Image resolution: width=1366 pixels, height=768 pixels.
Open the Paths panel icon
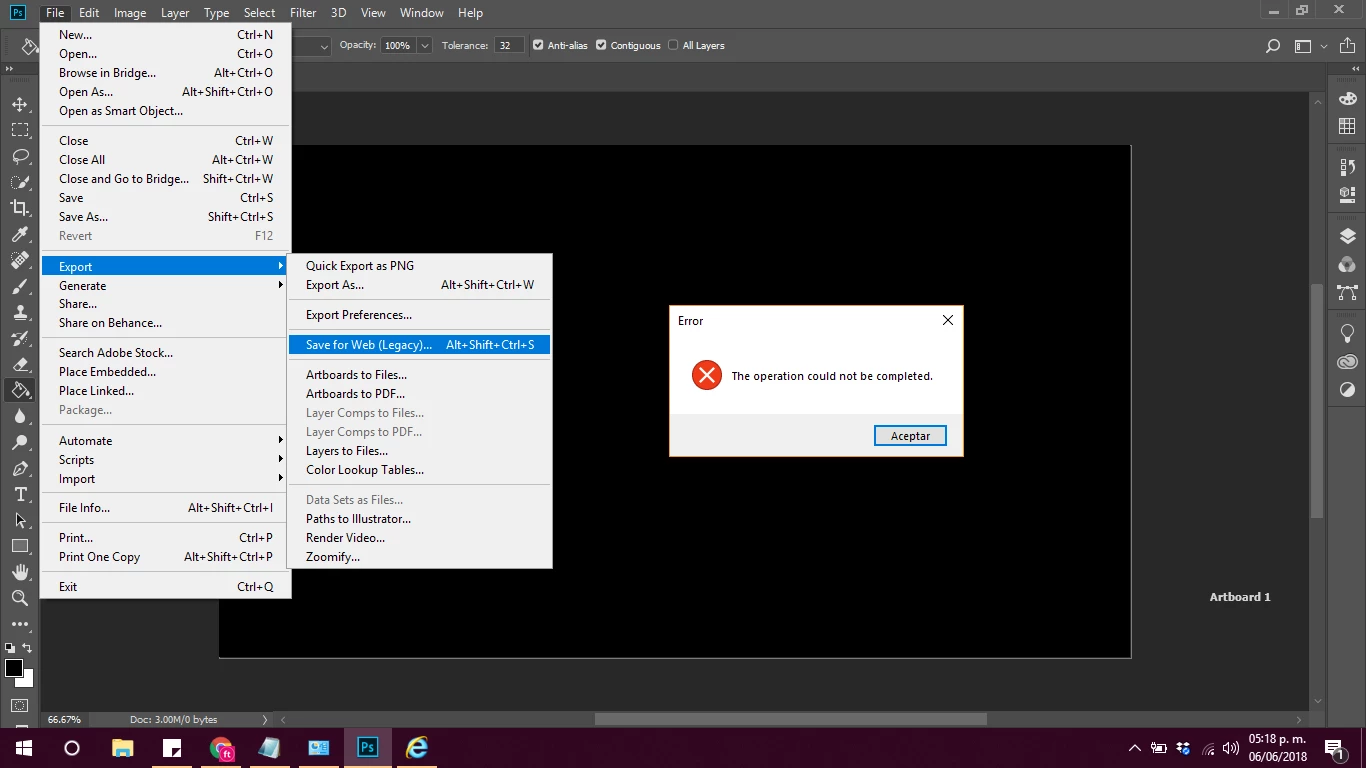pos(1347,293)
